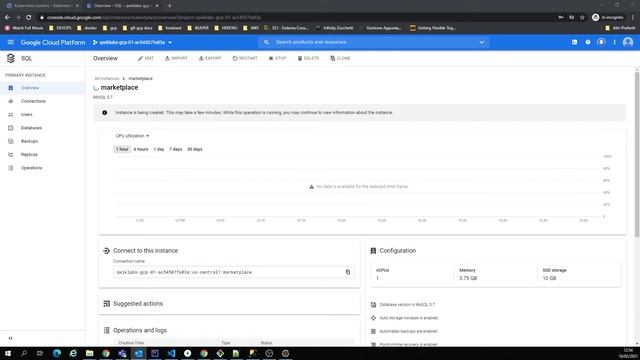Reload the page with browser refresh icon
Image resolution: width=640 pixels, height=360 pixels.
pos(29,18)
